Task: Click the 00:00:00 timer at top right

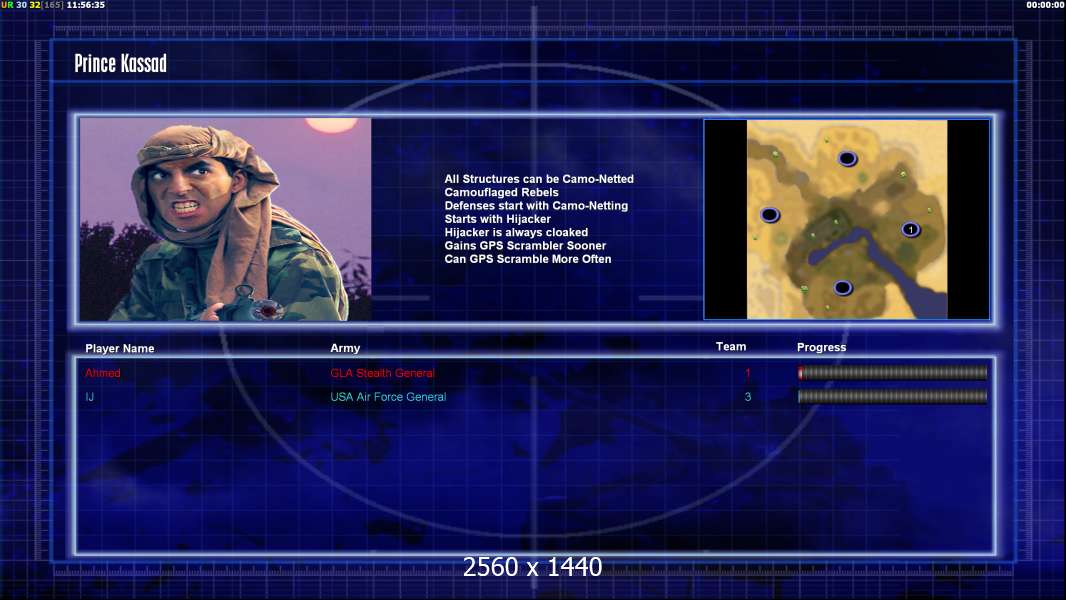Action: [1046, 5]
